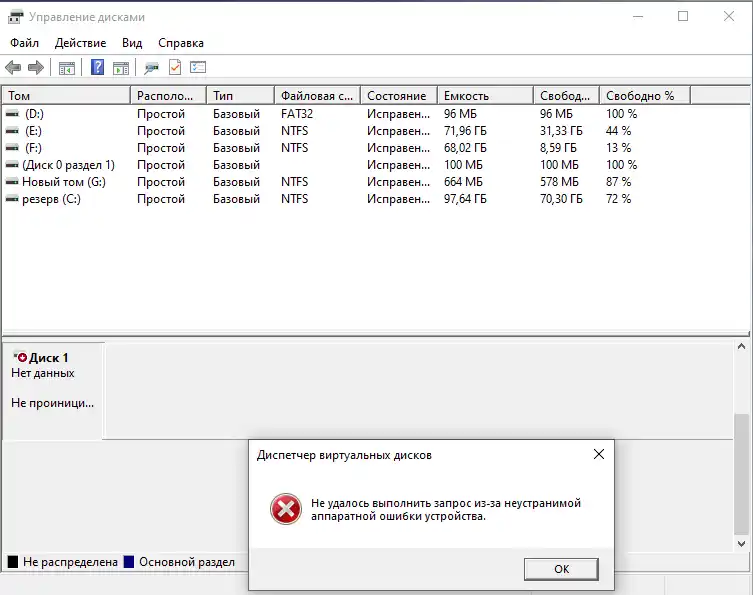Screen dimensions: 753x595
Task: Select the резерв (C:) volume name
Action: [x=51, y=198]
